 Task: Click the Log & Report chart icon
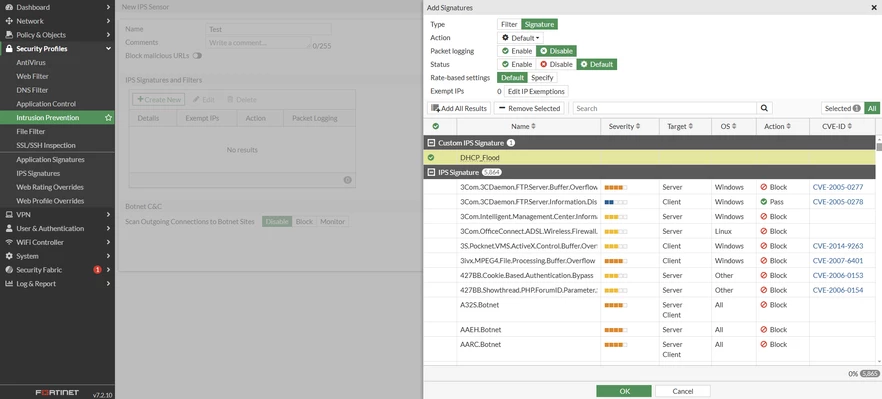[x=9, y=284]
